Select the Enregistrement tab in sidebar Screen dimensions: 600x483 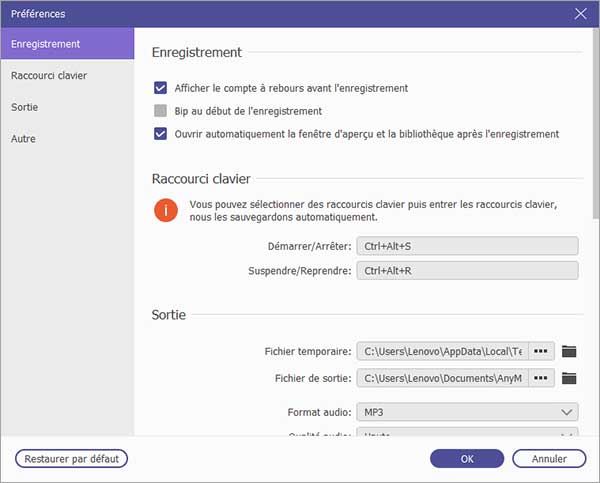click(67, 44)
